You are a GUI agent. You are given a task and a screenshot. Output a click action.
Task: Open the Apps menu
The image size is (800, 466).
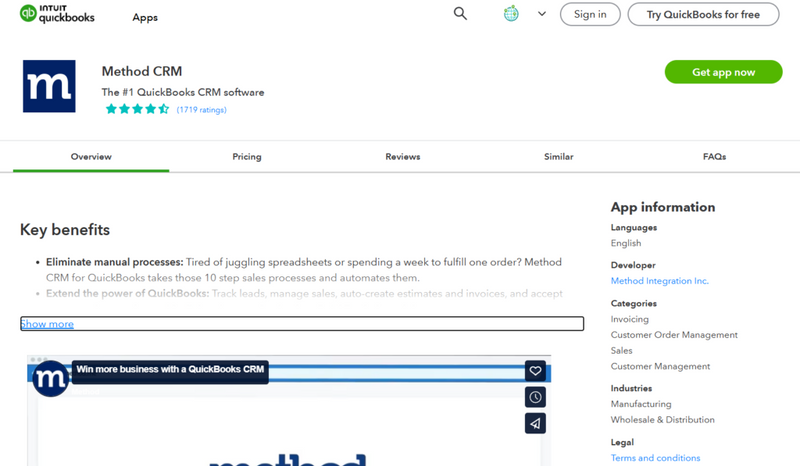point(145,17)
